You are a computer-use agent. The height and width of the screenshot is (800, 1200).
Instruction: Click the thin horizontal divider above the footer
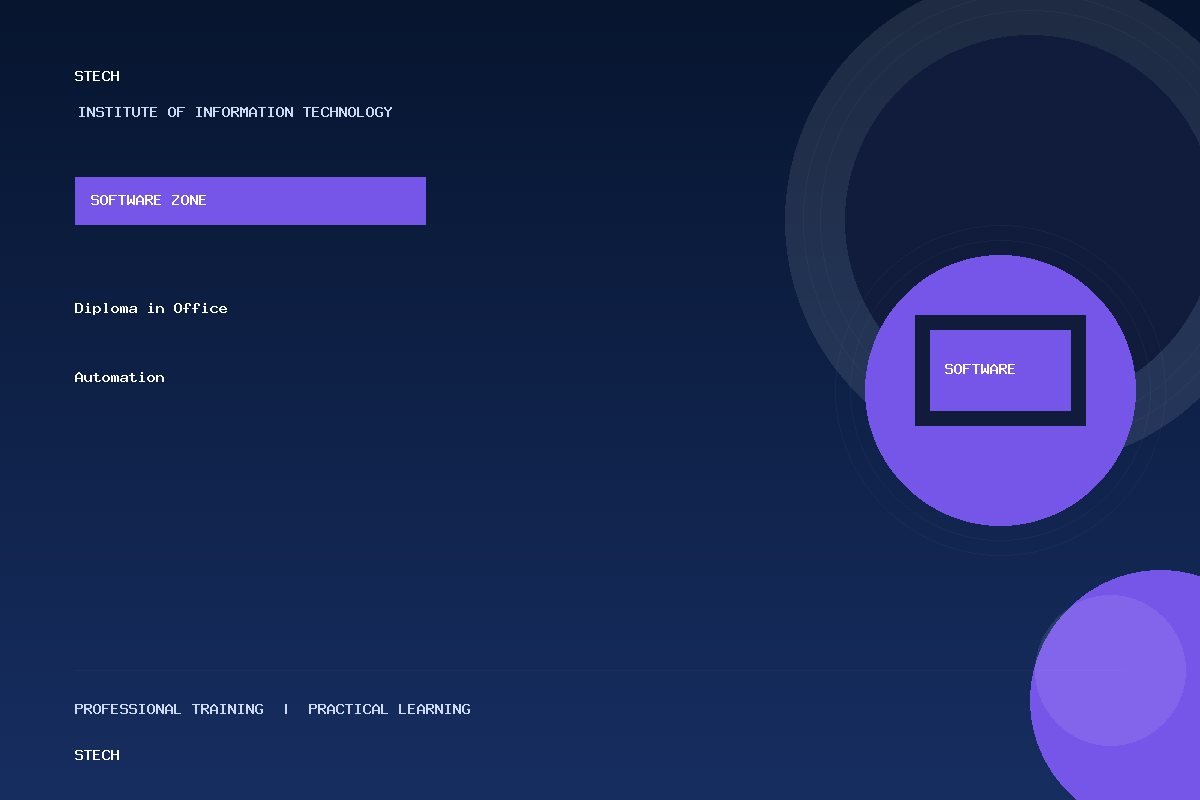pyautogui.click(x=552, y=669)
